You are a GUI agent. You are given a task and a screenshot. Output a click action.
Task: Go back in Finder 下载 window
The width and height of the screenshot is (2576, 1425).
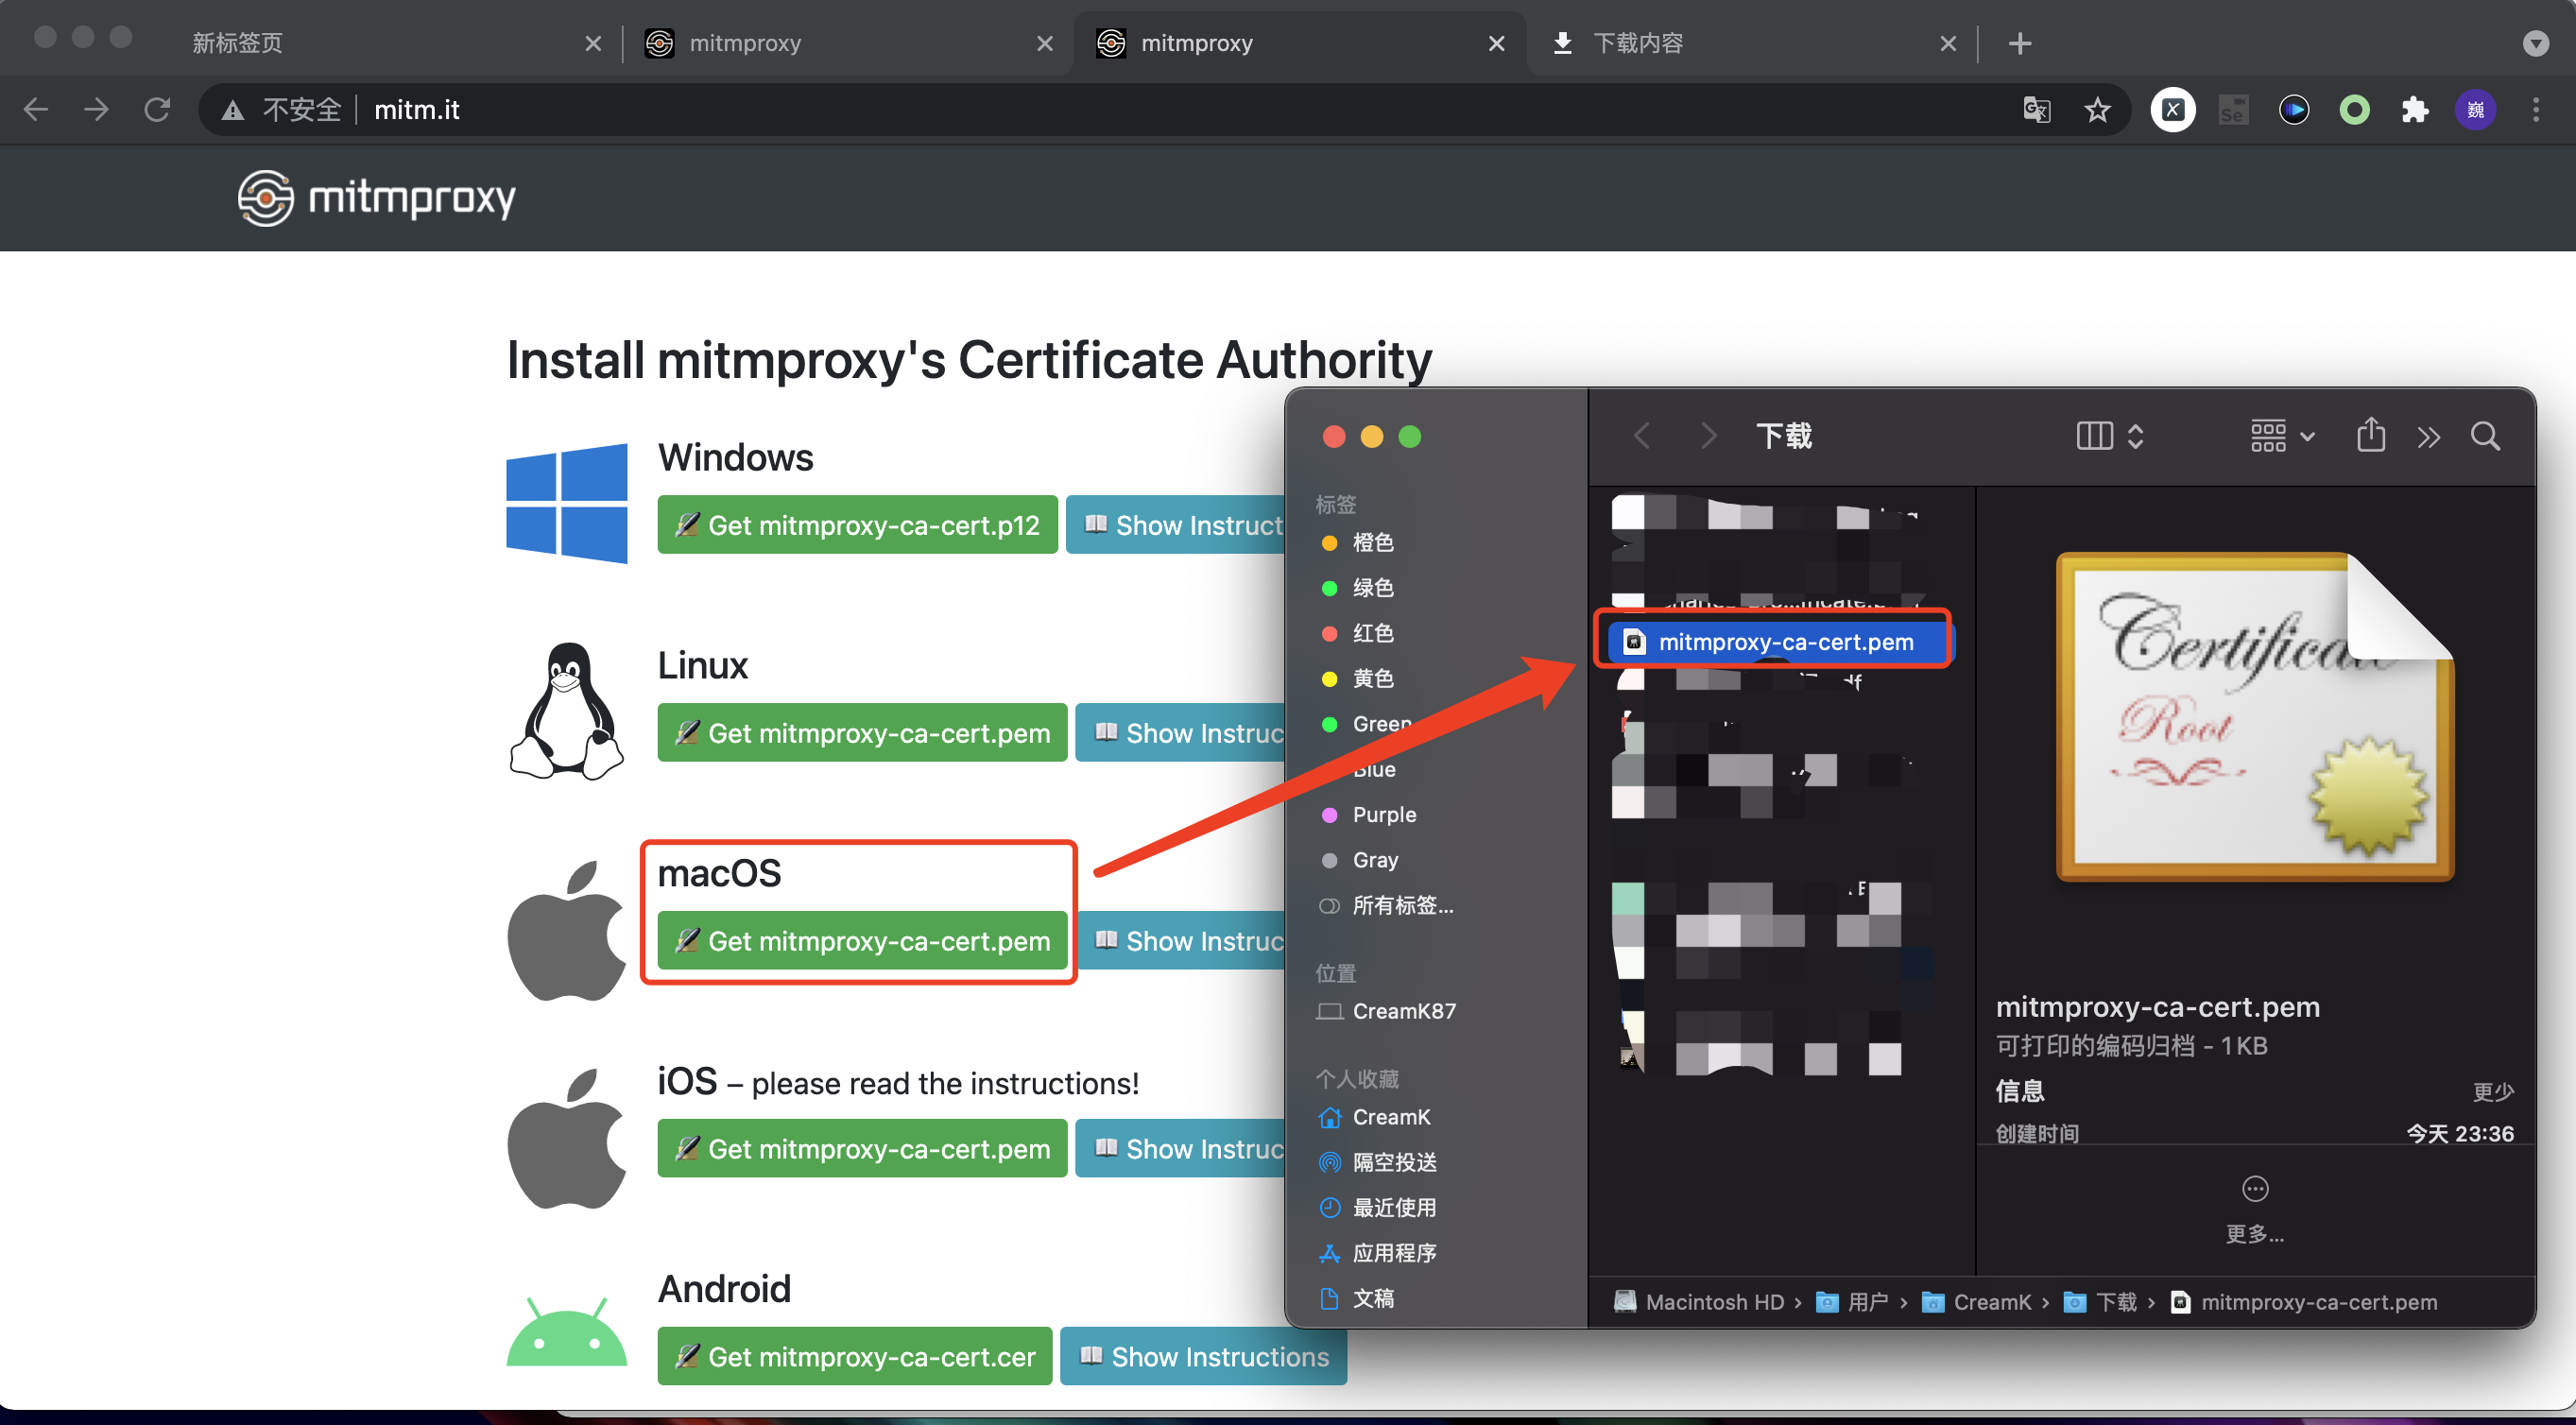[x=1641, y=436]
